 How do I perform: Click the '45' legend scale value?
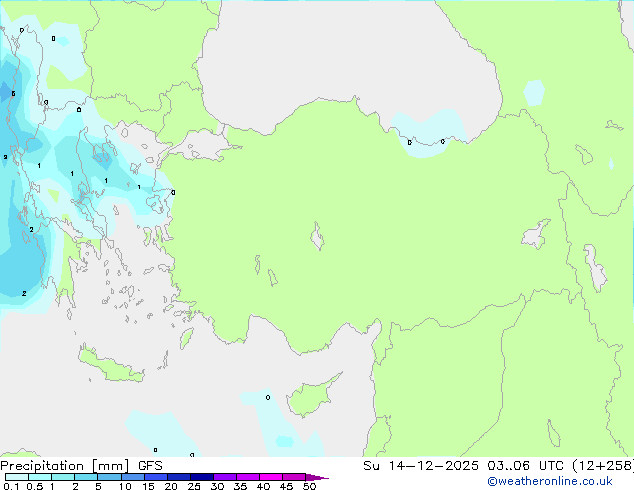286,486
